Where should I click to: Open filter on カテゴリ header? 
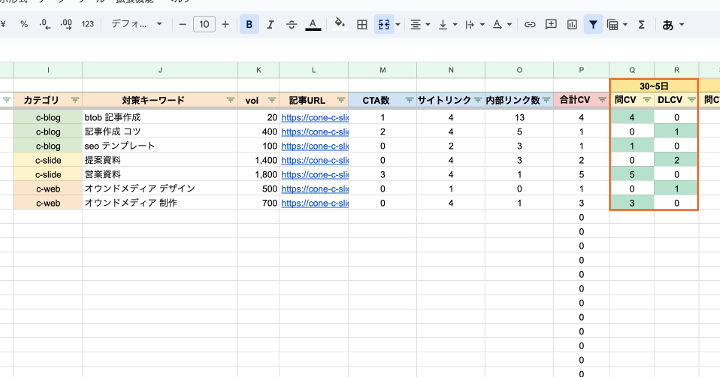[75, 100]
